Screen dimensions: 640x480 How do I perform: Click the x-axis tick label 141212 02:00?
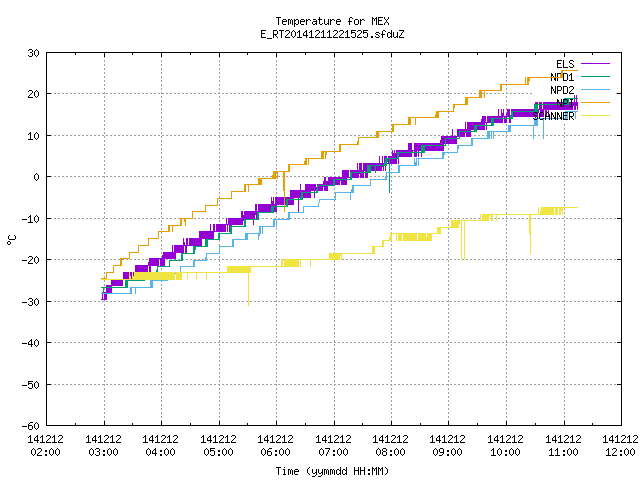(x=46, y=446)
